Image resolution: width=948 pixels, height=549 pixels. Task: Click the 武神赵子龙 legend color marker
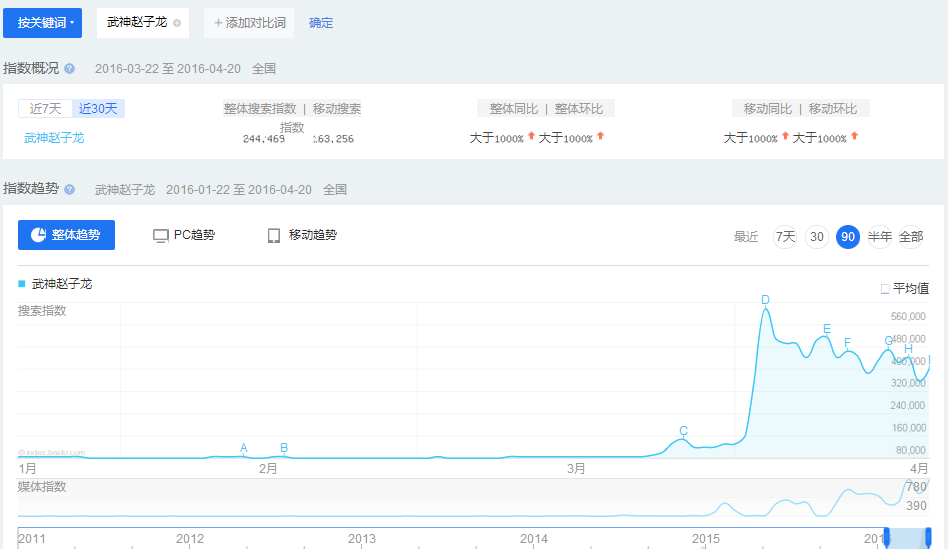coord(22,284)
